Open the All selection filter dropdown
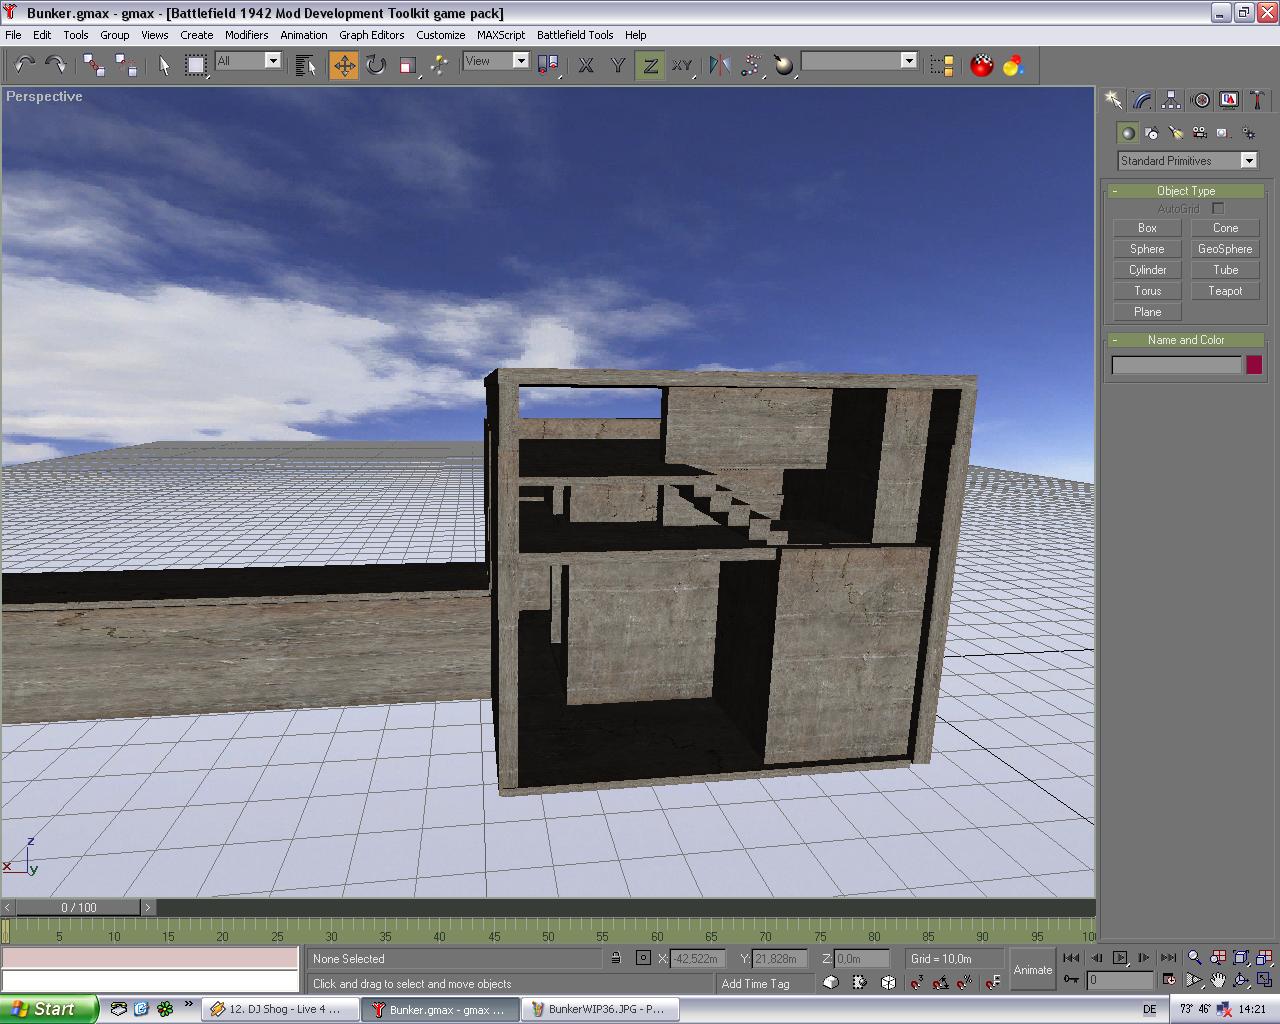Image resolution: width=1280 pixels, height=1024 pixels. tap(272, 61)
